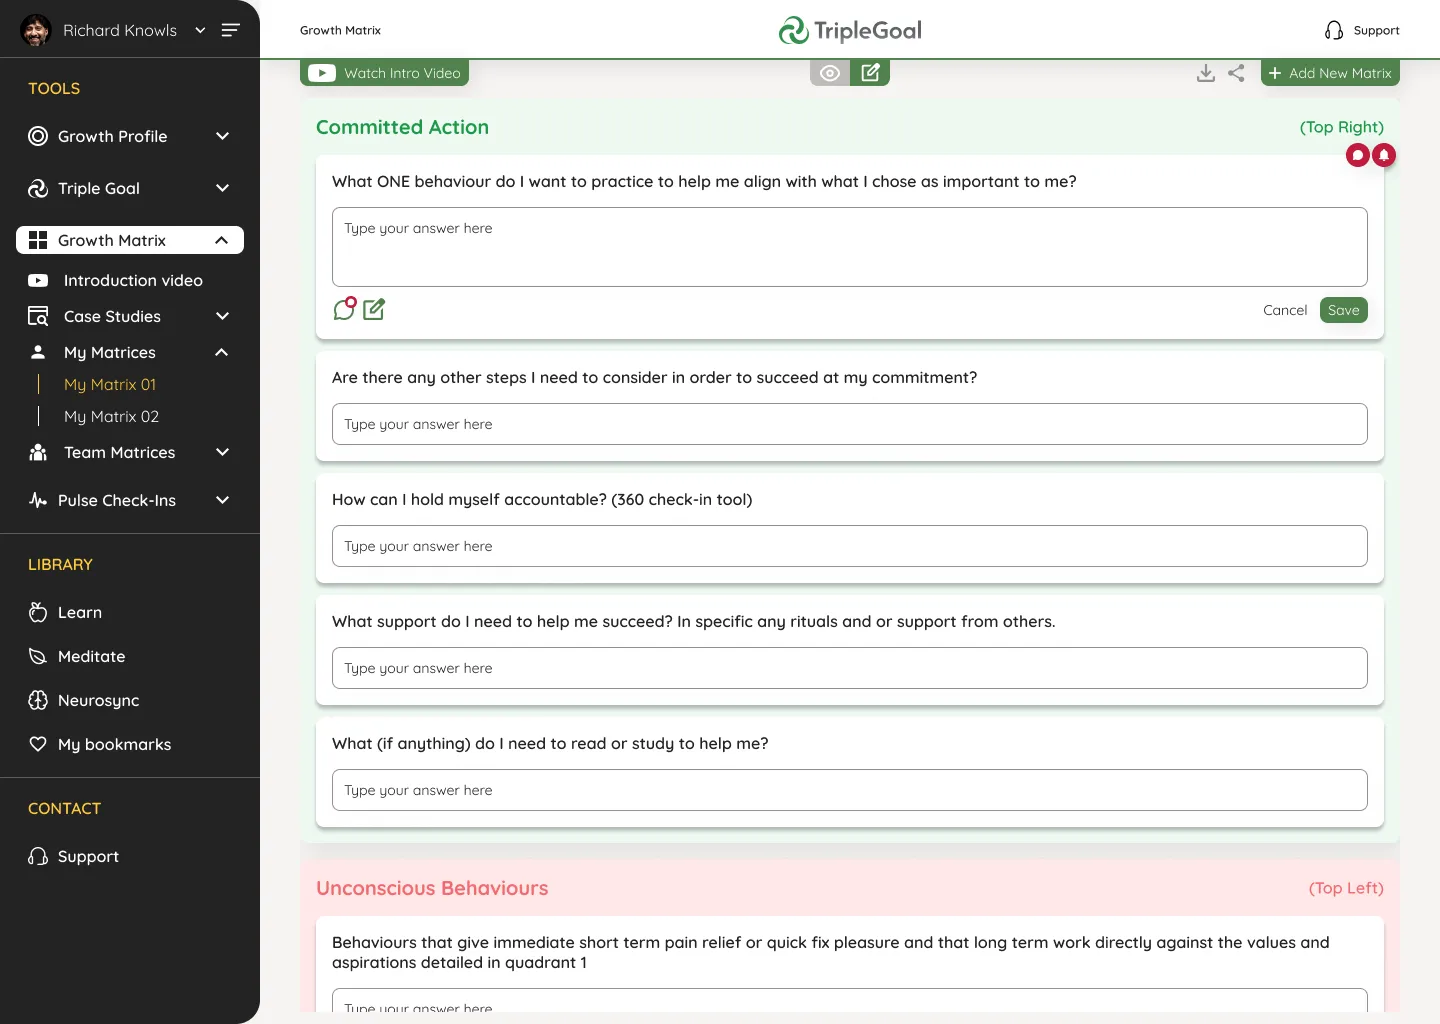
Task: Click the red notification bell badge
Action: pyautogui.click(x=1384, y=155)
